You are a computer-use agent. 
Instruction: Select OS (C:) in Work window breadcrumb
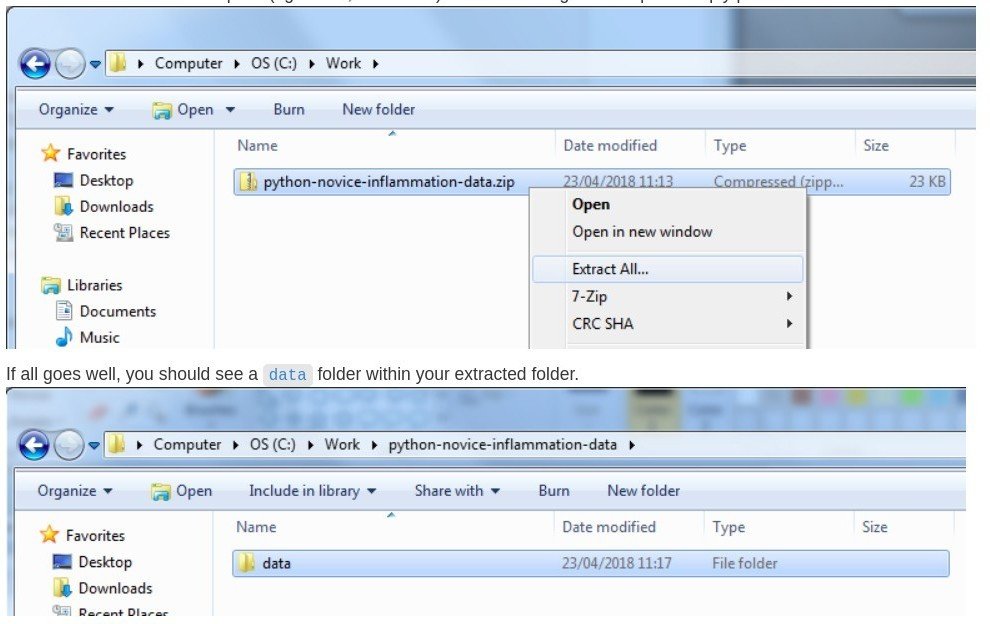(273, 63)
